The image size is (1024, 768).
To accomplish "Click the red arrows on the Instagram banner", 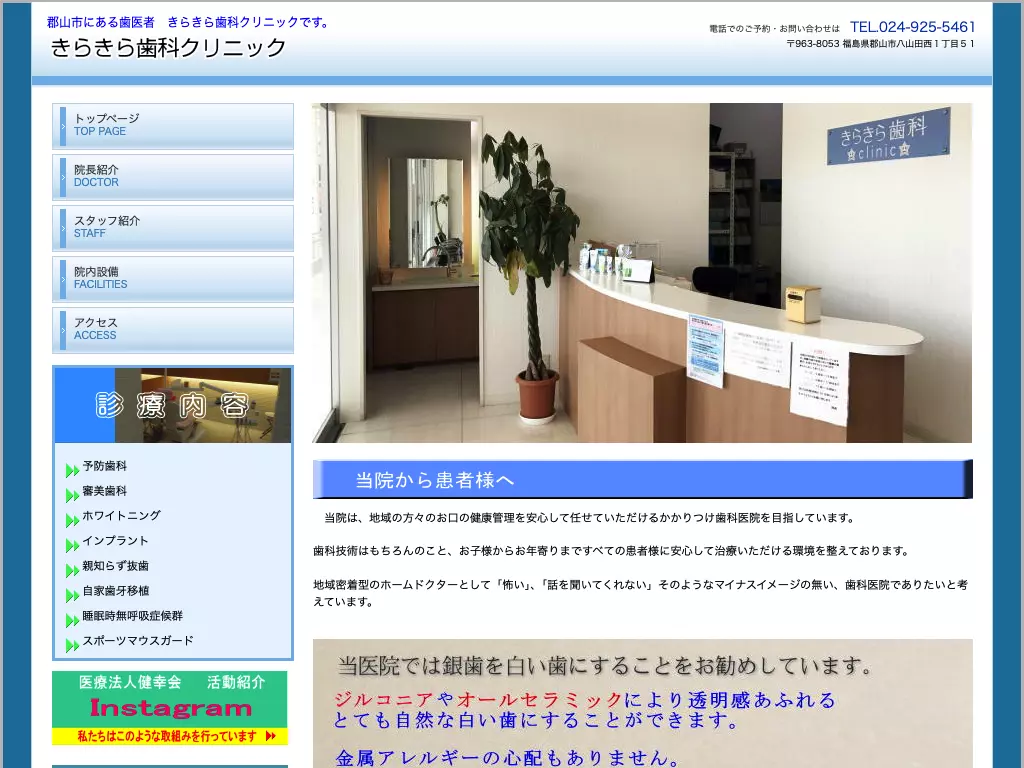I will pos(271,737).
